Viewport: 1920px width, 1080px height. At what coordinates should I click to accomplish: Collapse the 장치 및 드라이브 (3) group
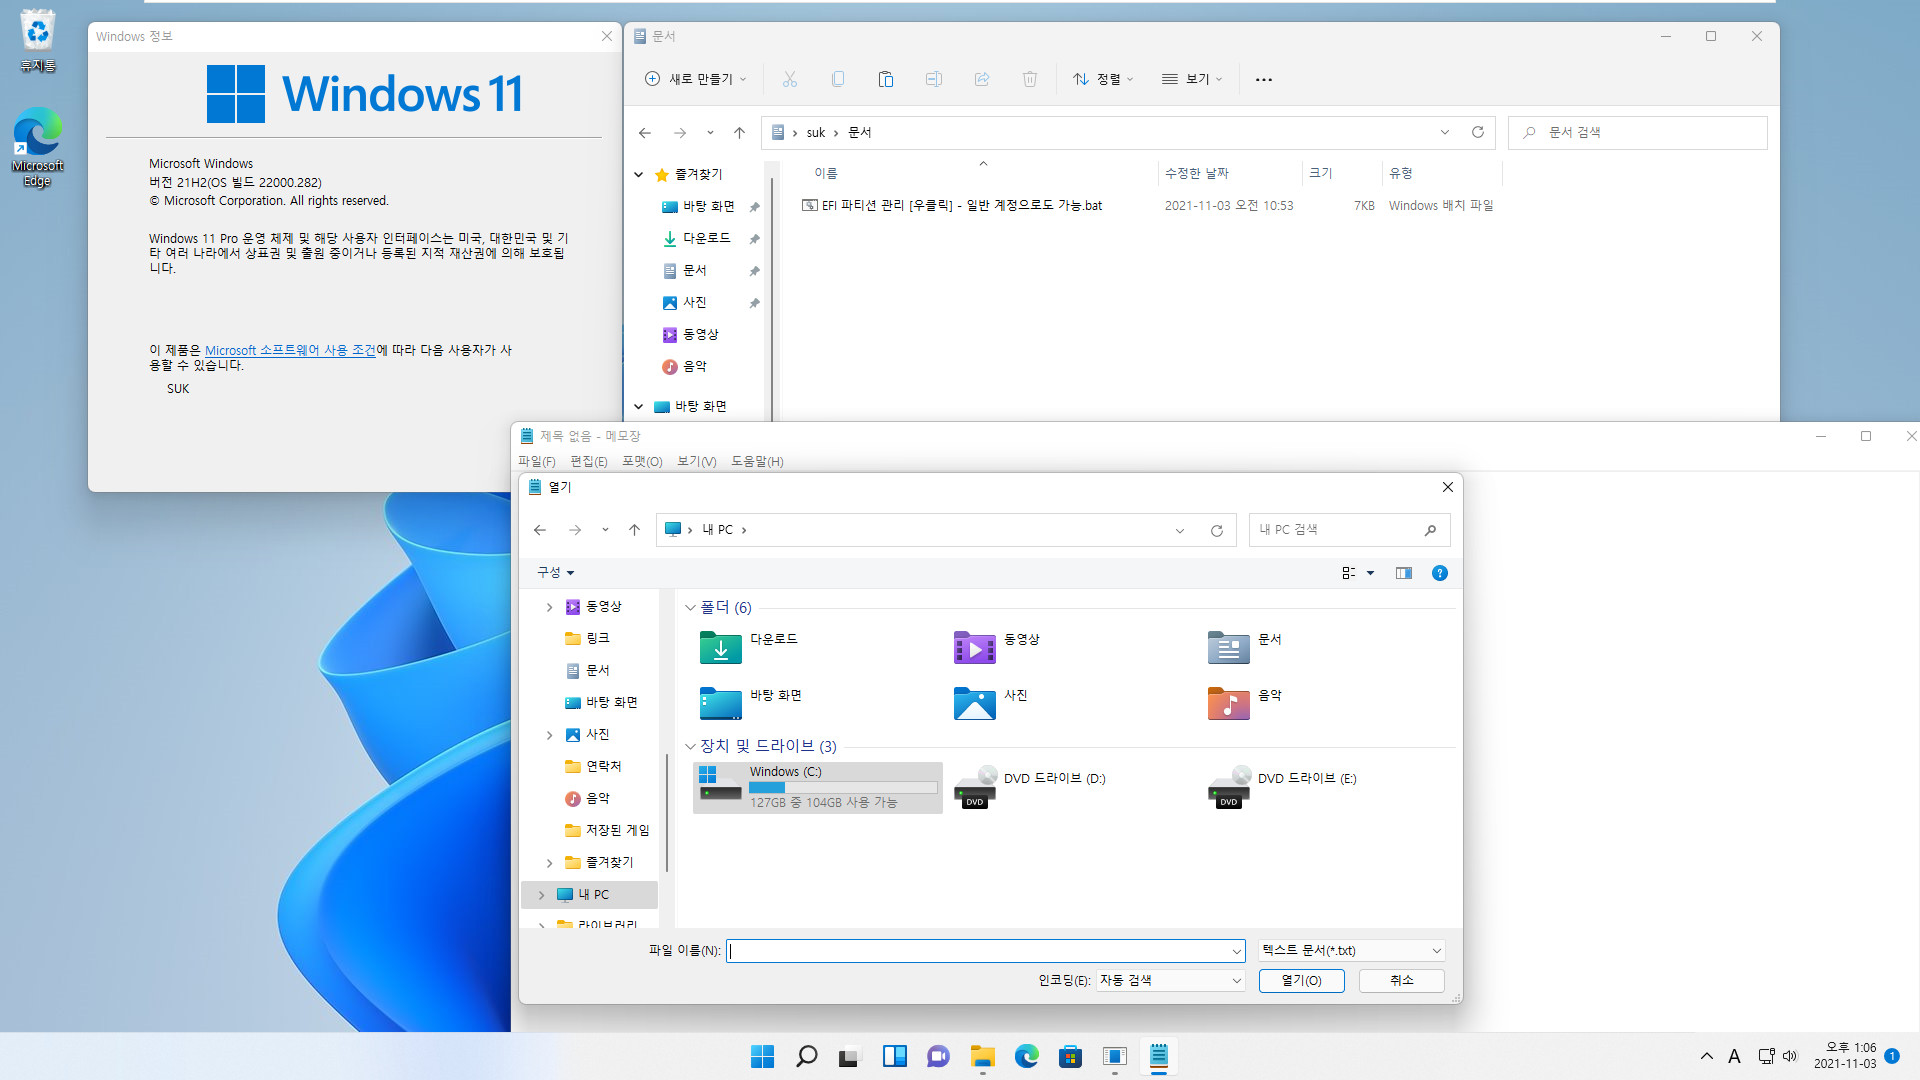690,747
